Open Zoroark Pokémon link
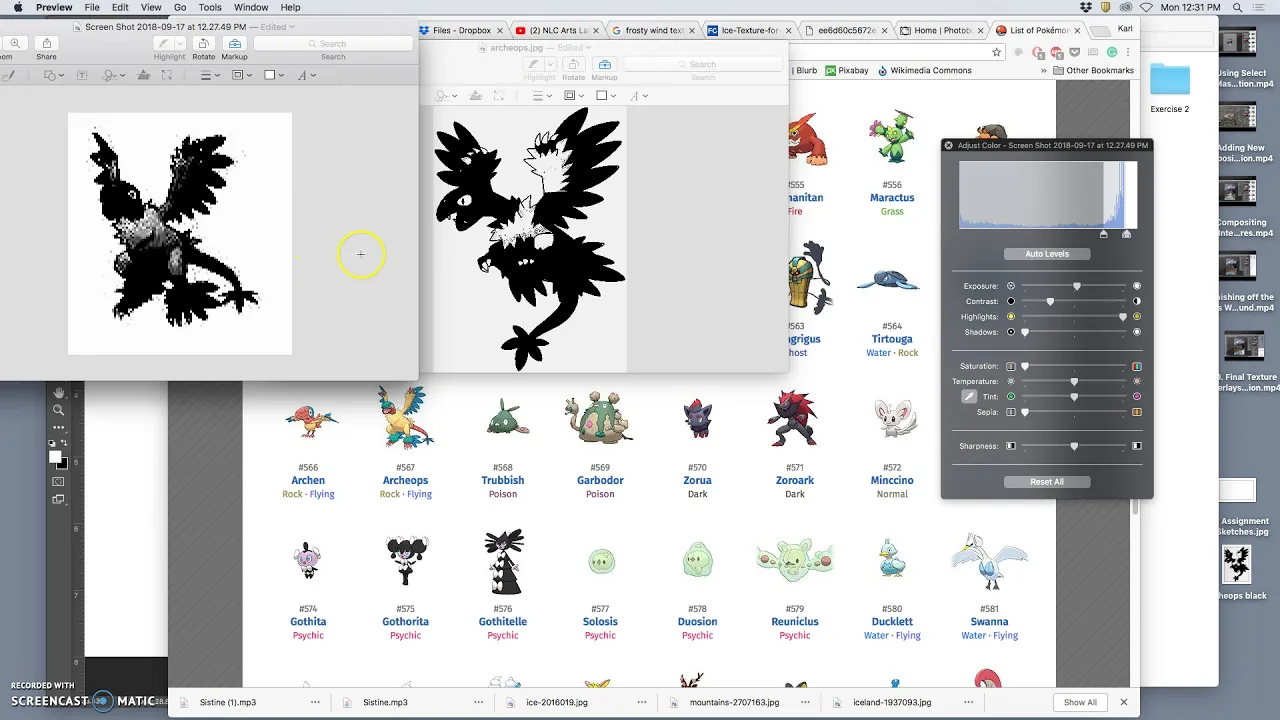1280x720 pixels. [x=795, y=480]
